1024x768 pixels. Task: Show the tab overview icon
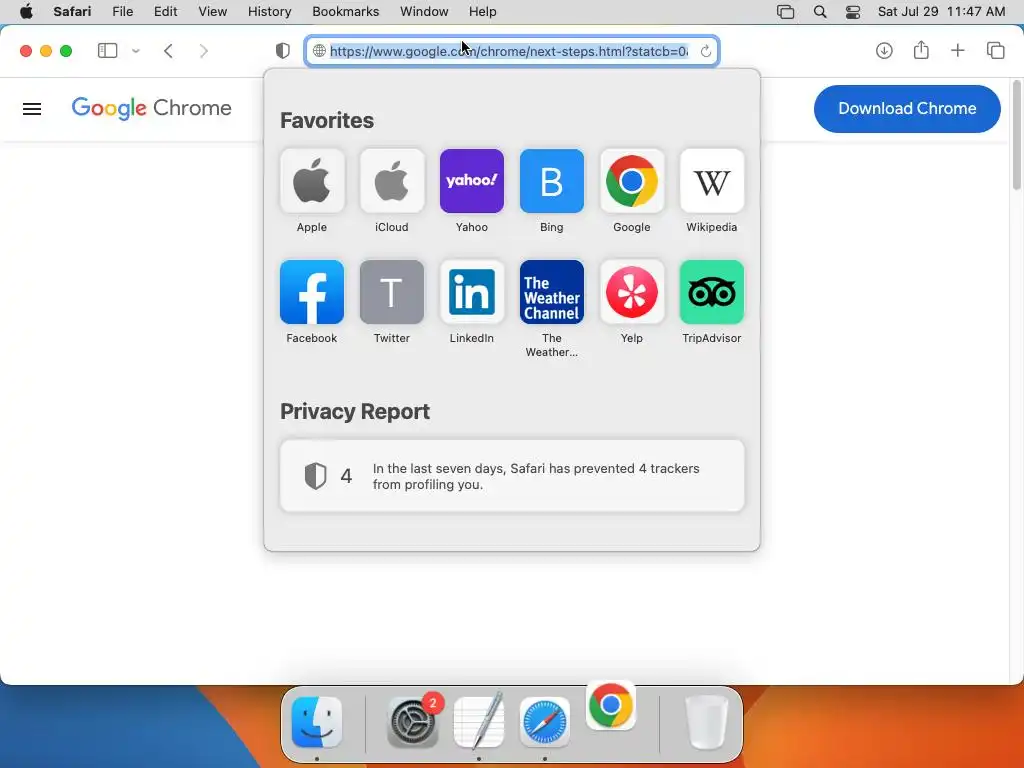tap(995, 50)
